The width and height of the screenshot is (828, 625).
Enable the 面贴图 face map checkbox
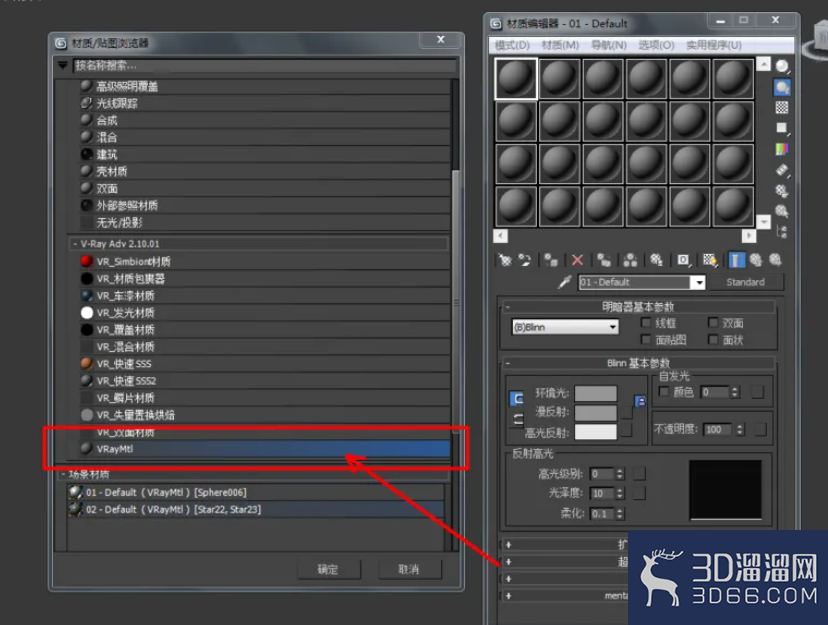(x=645, y=339)
